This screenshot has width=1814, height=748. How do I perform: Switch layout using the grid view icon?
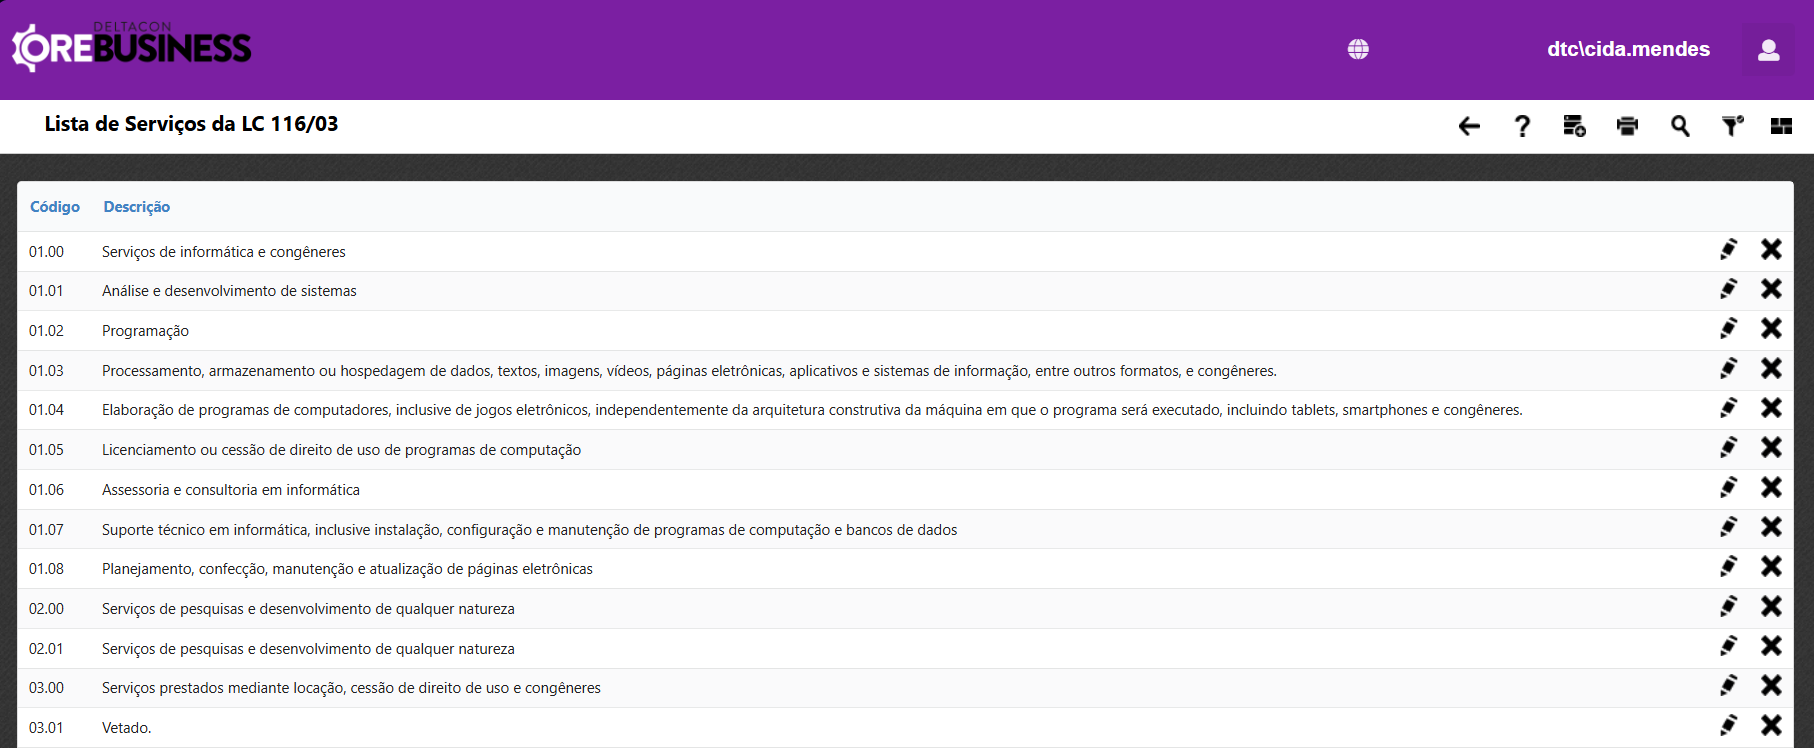(x=1781, y=126)
